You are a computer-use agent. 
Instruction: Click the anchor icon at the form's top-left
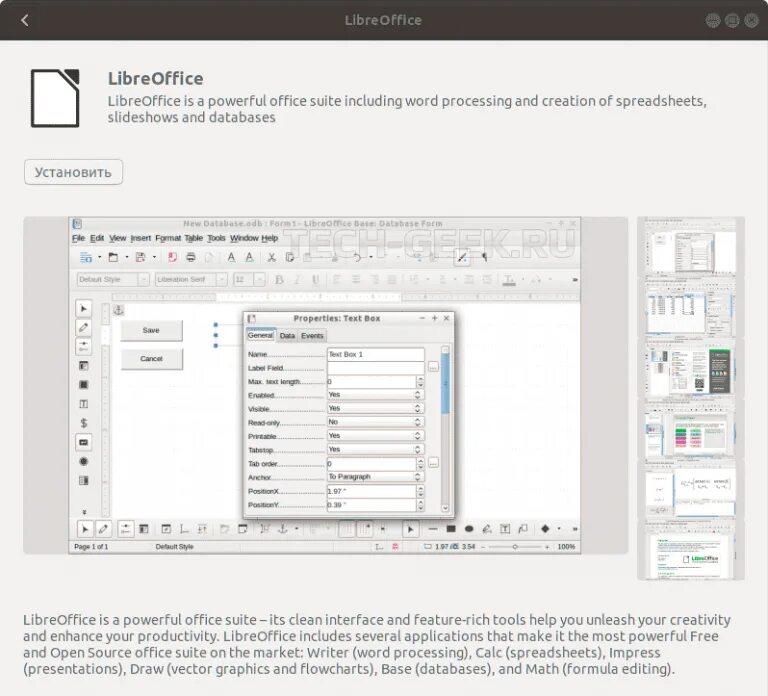(x=118, y=310)
